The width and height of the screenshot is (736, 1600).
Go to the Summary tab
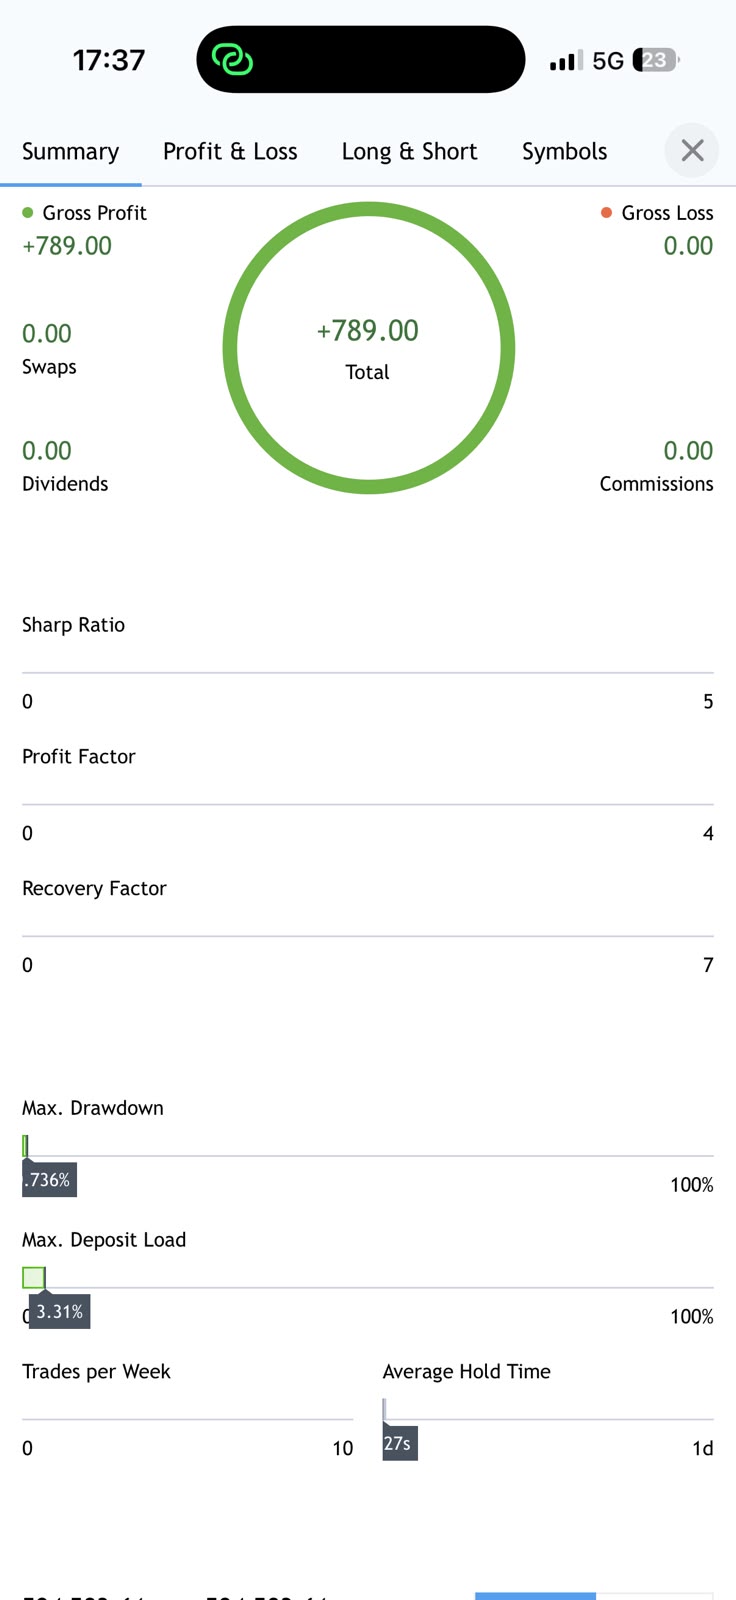click(71, 151)
